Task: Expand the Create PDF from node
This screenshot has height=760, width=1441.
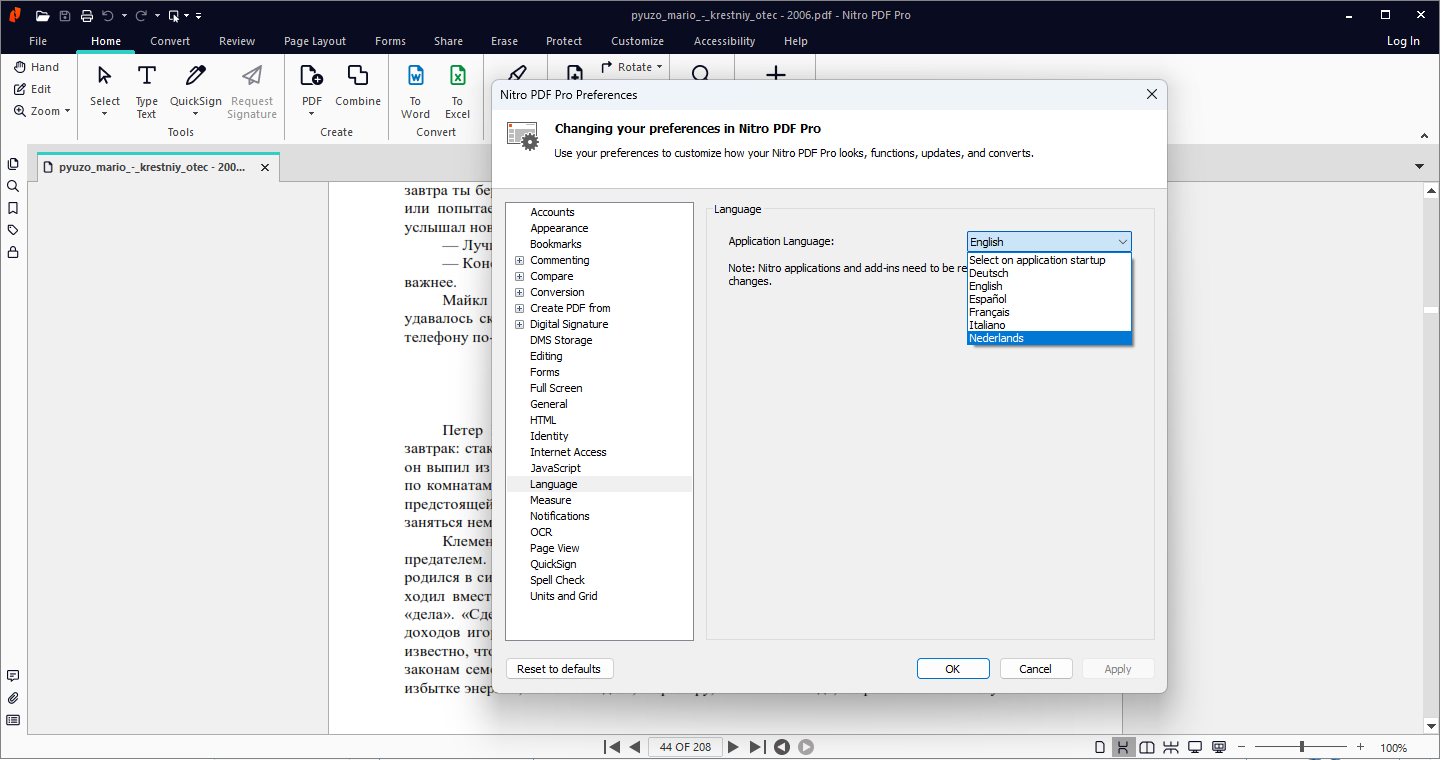Action: pos(519,308)
